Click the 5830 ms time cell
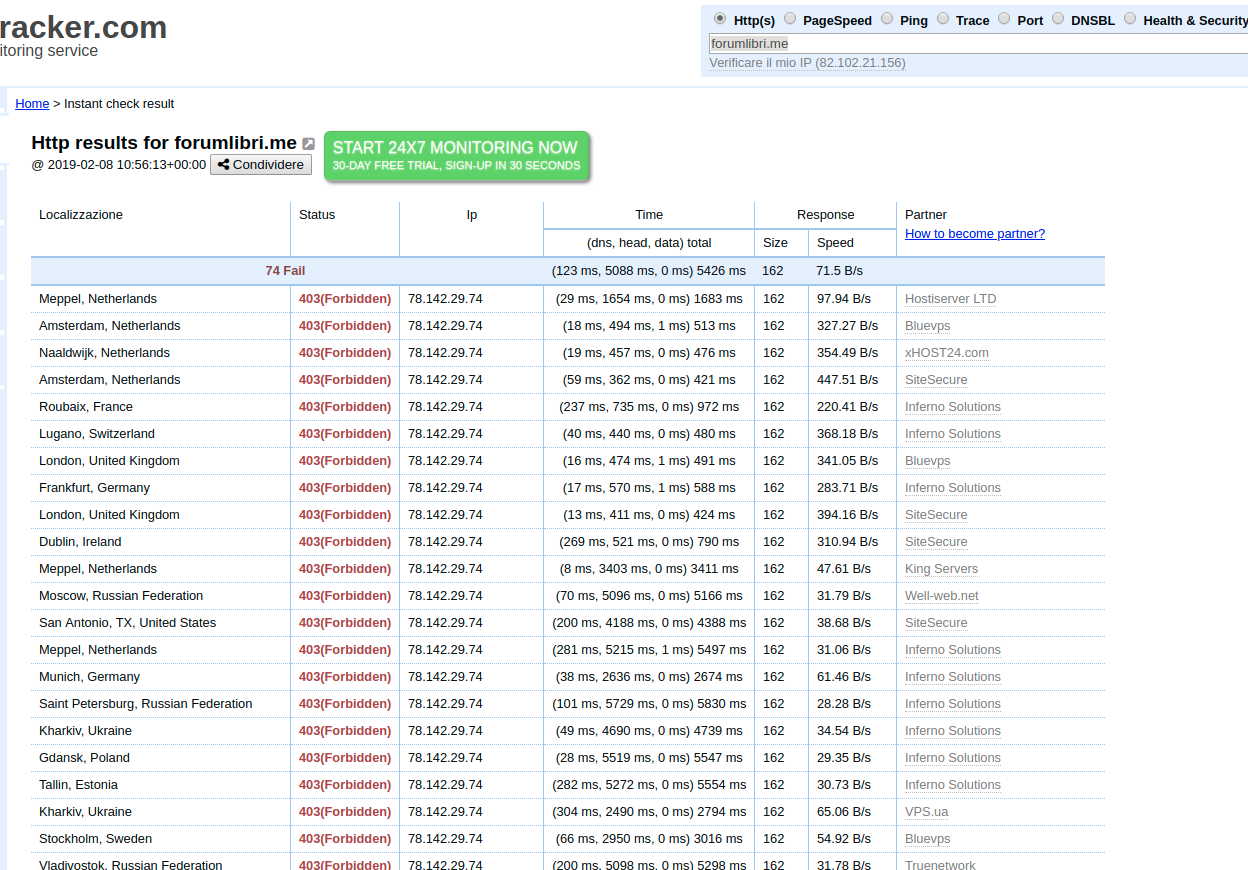 click(x=649, y=704)
